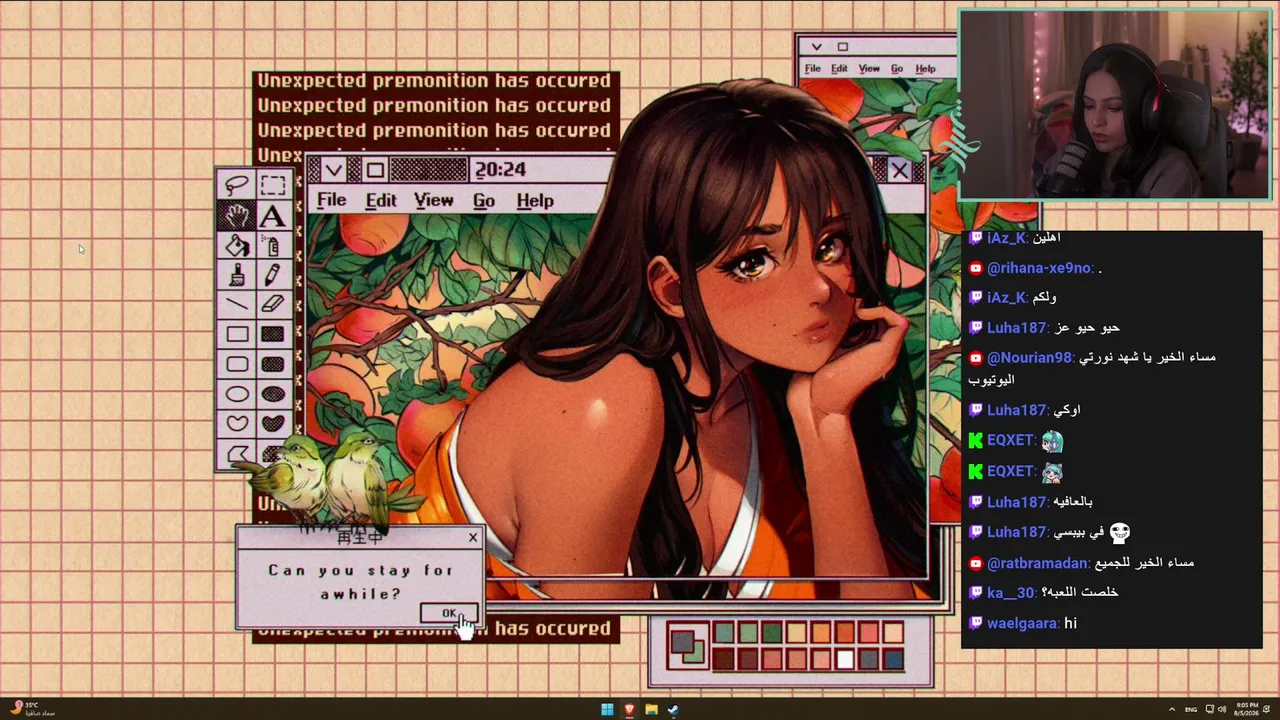Show hidden system tray icons
The height and width of the screenshot is (720, 1280).
point(1172,709)
